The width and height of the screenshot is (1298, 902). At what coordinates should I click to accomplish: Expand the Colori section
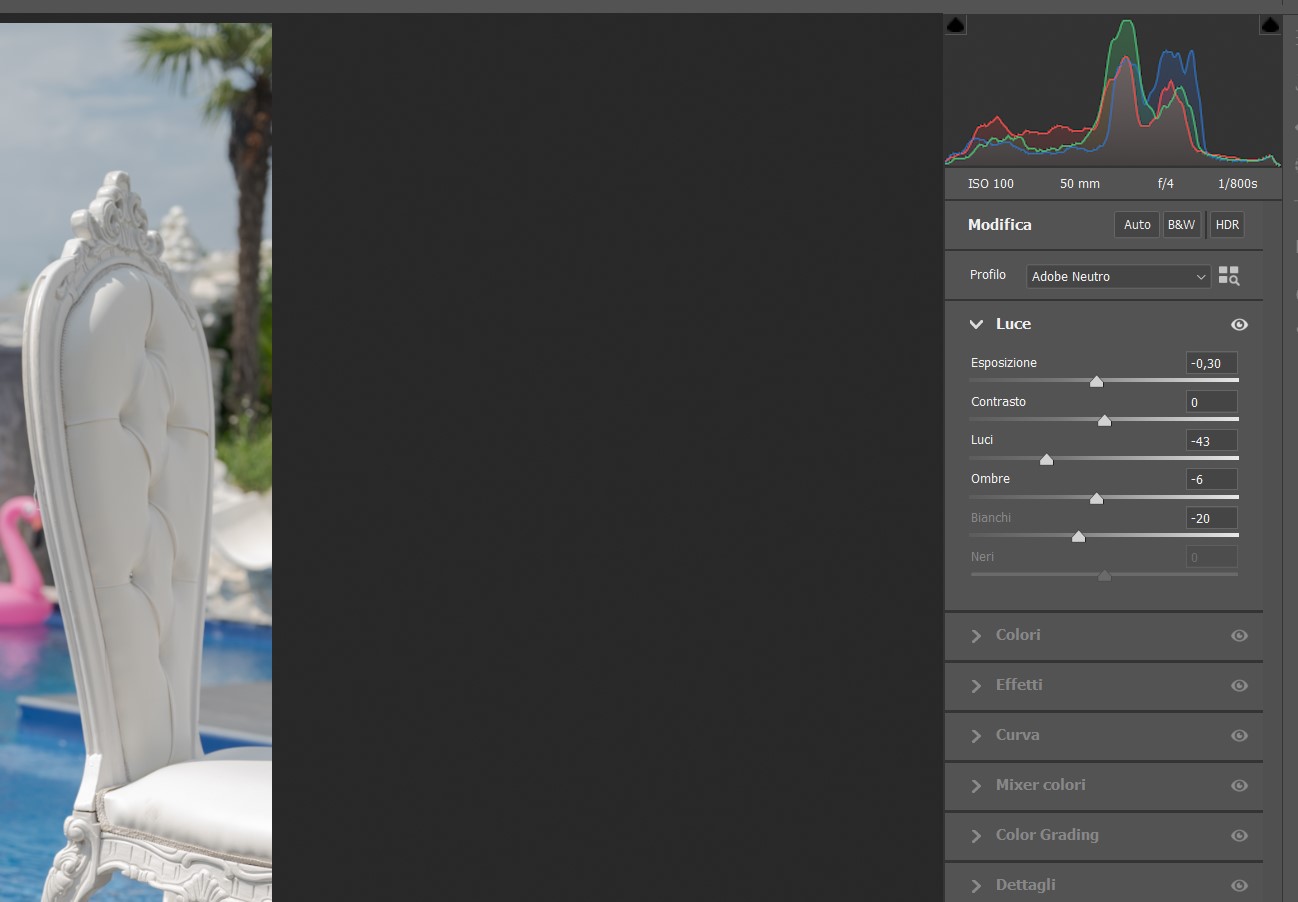976,636
